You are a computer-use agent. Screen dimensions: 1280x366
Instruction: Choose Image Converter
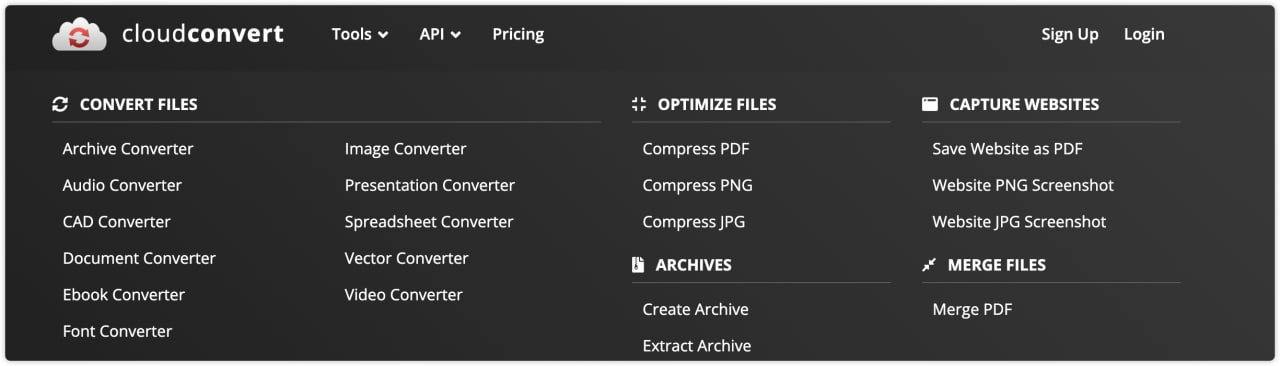(406, 148)
